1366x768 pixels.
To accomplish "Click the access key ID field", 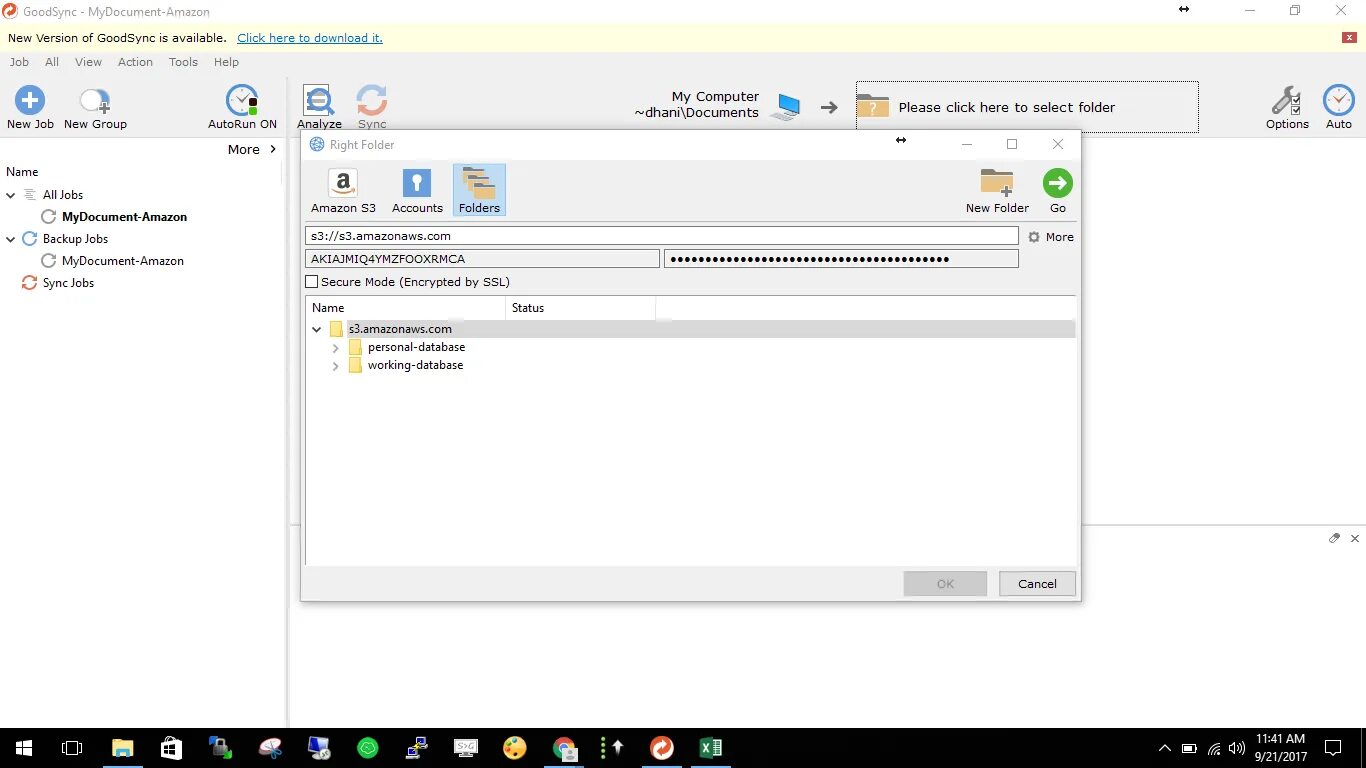I will (483, 259).
